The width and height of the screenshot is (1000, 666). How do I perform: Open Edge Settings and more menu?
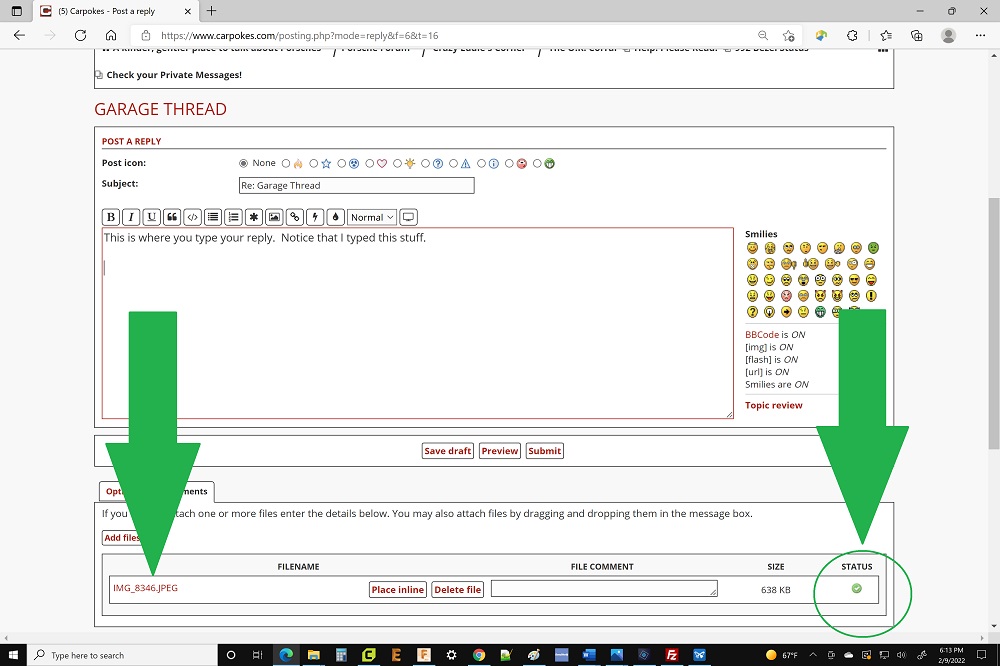coord(982,35)
